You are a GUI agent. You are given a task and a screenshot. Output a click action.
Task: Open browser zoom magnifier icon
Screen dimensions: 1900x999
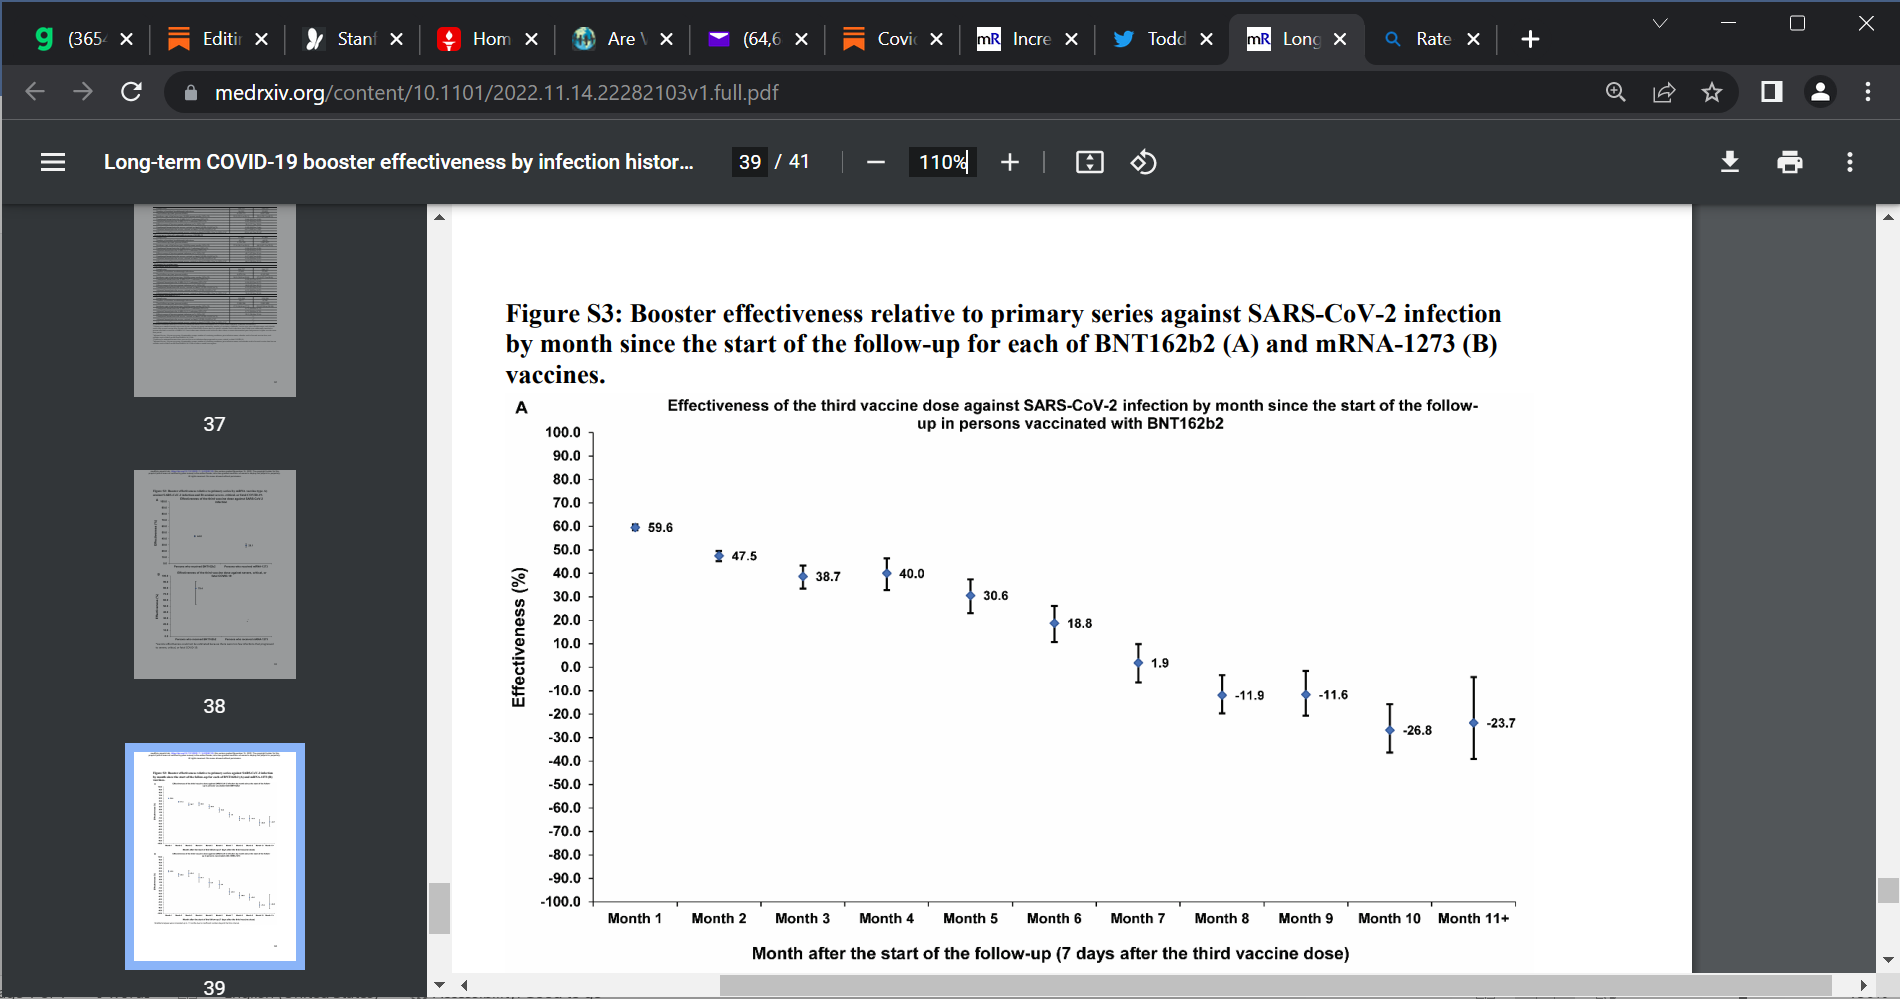click(x=1616, y=92)
